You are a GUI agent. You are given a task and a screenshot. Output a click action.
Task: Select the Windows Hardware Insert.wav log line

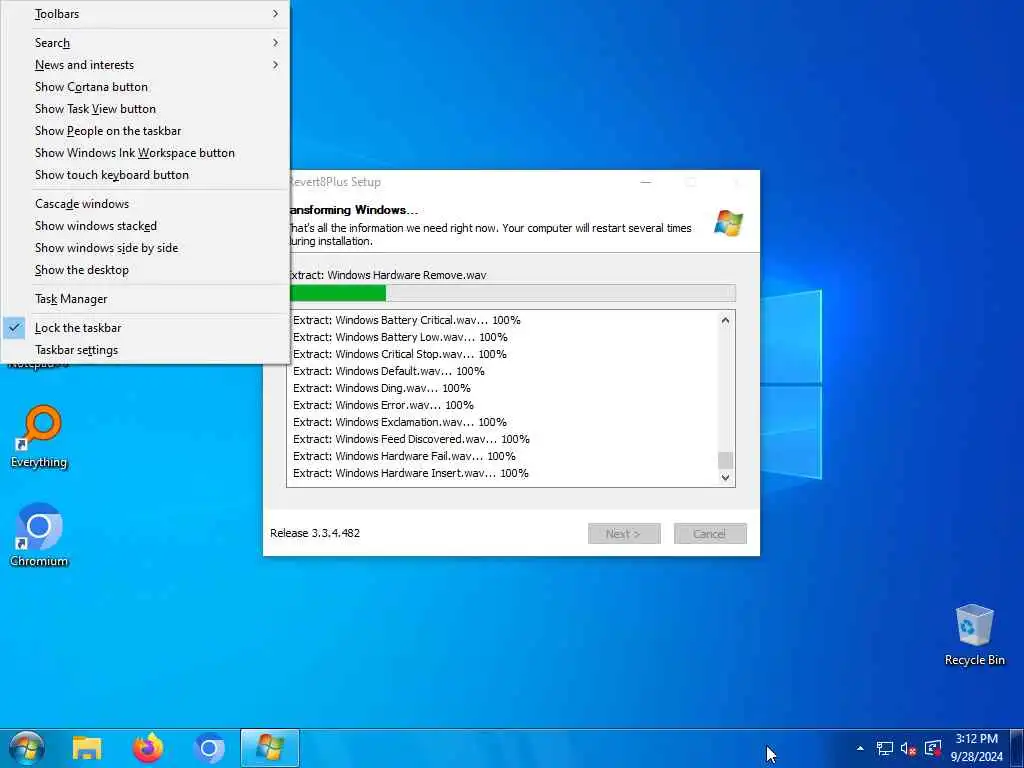point(411,473)
